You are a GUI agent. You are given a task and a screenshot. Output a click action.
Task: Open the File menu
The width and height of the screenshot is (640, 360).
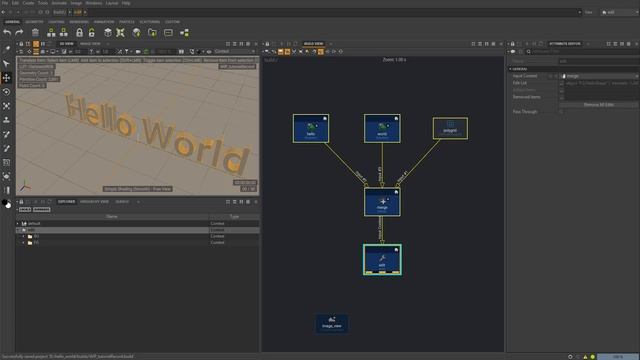(5, 3)
